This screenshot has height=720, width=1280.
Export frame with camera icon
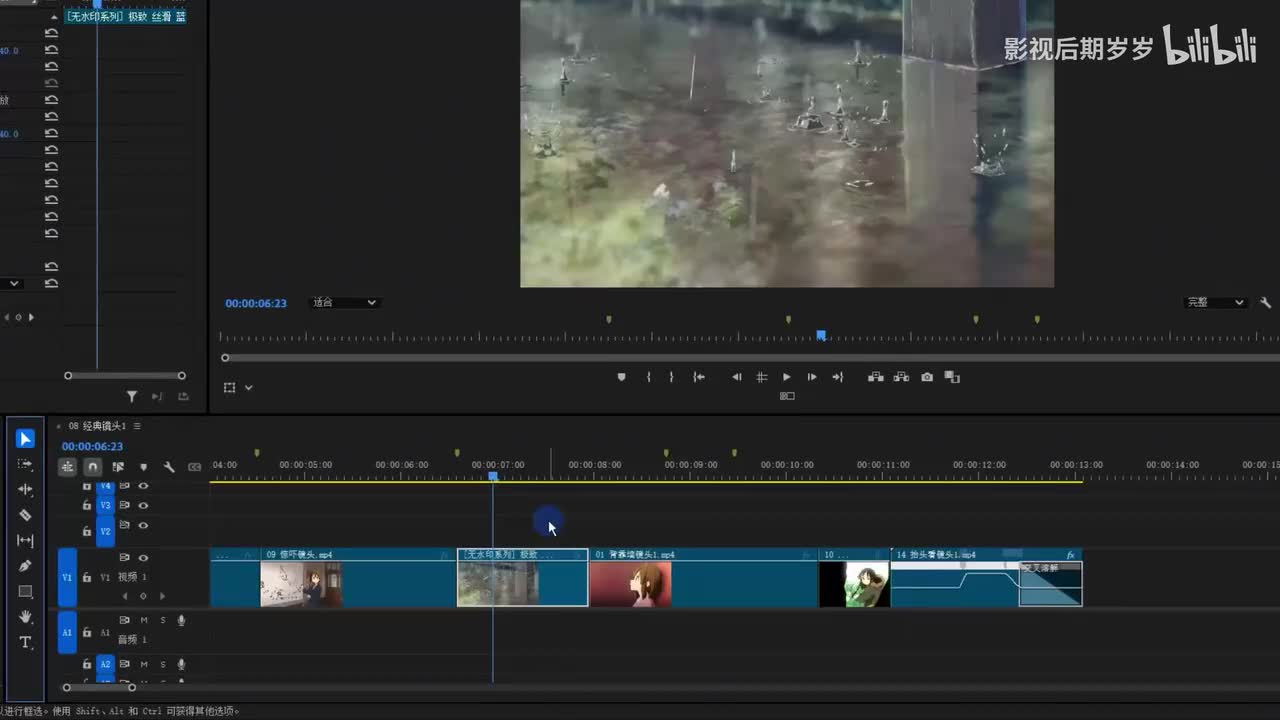(927, 377)
